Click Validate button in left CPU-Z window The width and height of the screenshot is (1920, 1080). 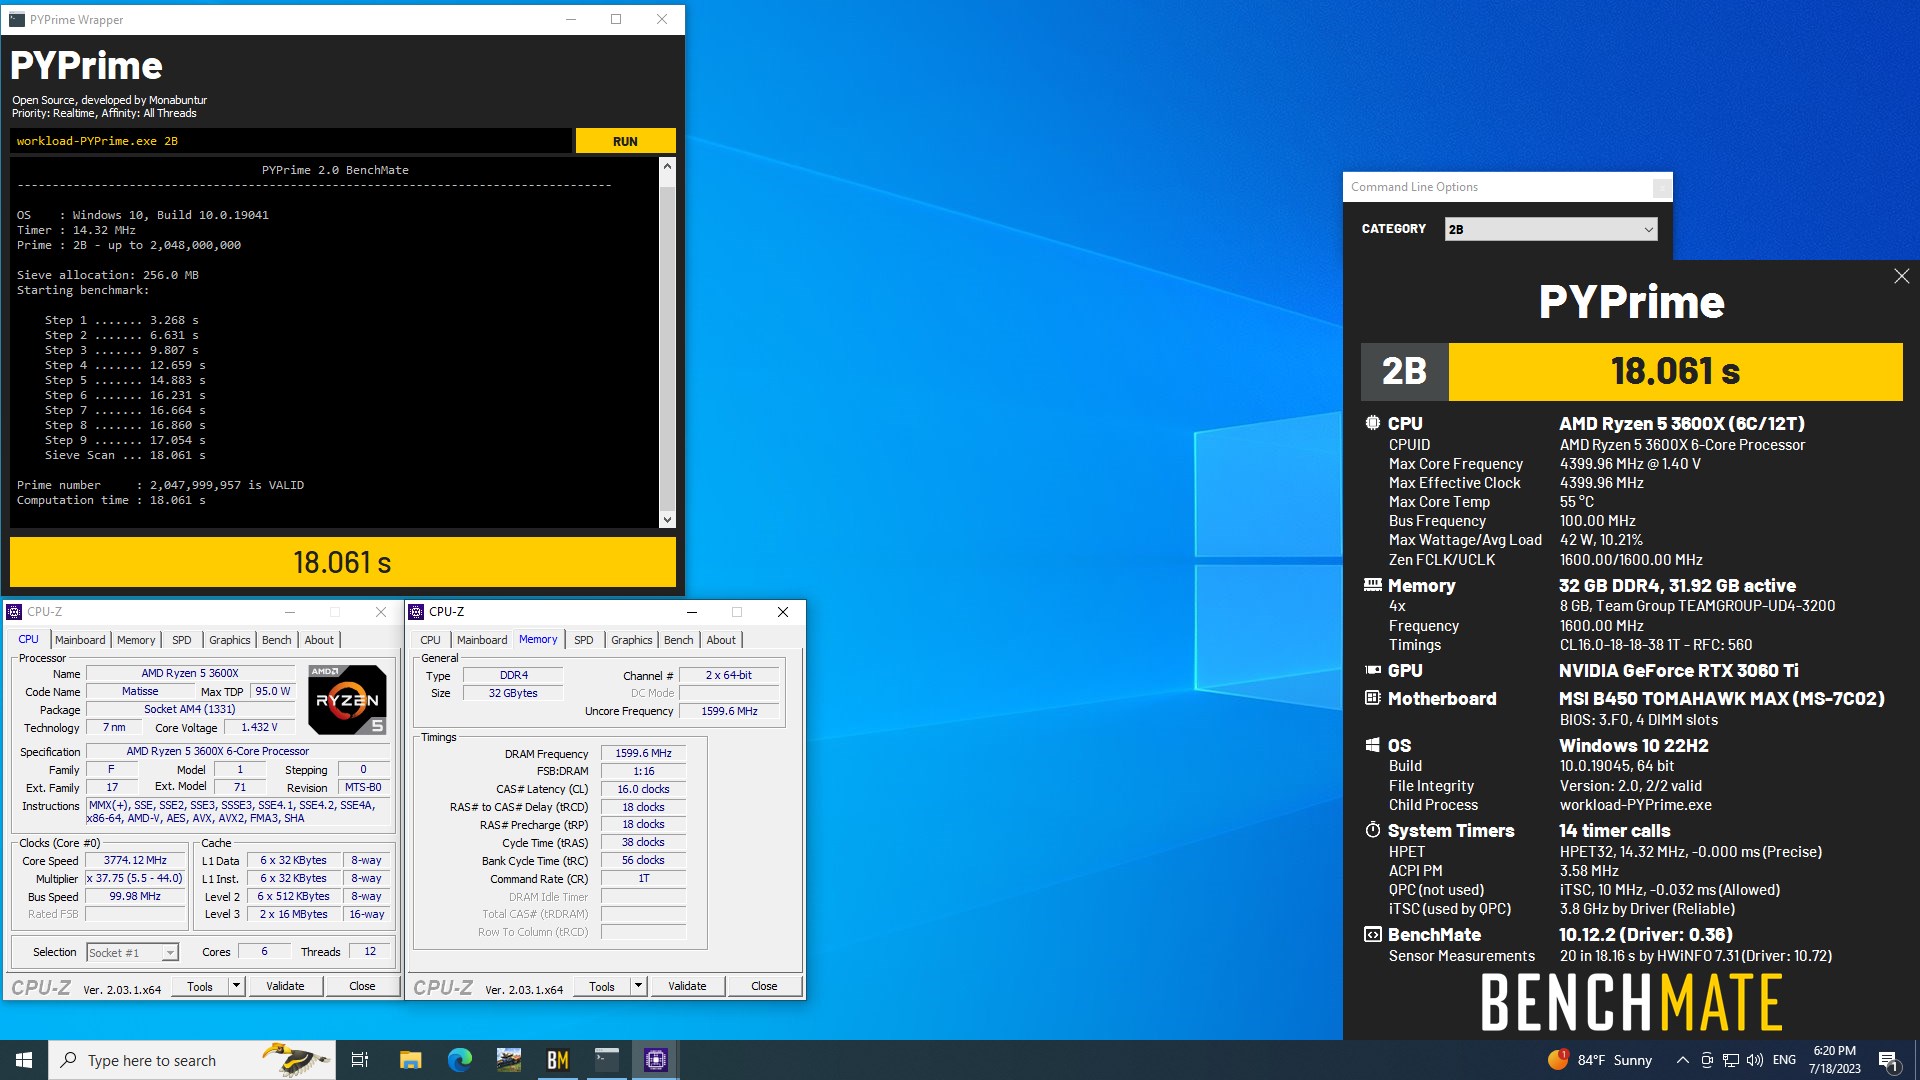click(285, 986)
